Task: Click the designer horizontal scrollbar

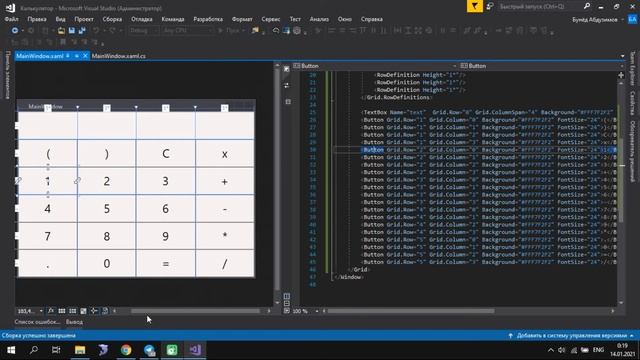Action: (195, 311)
